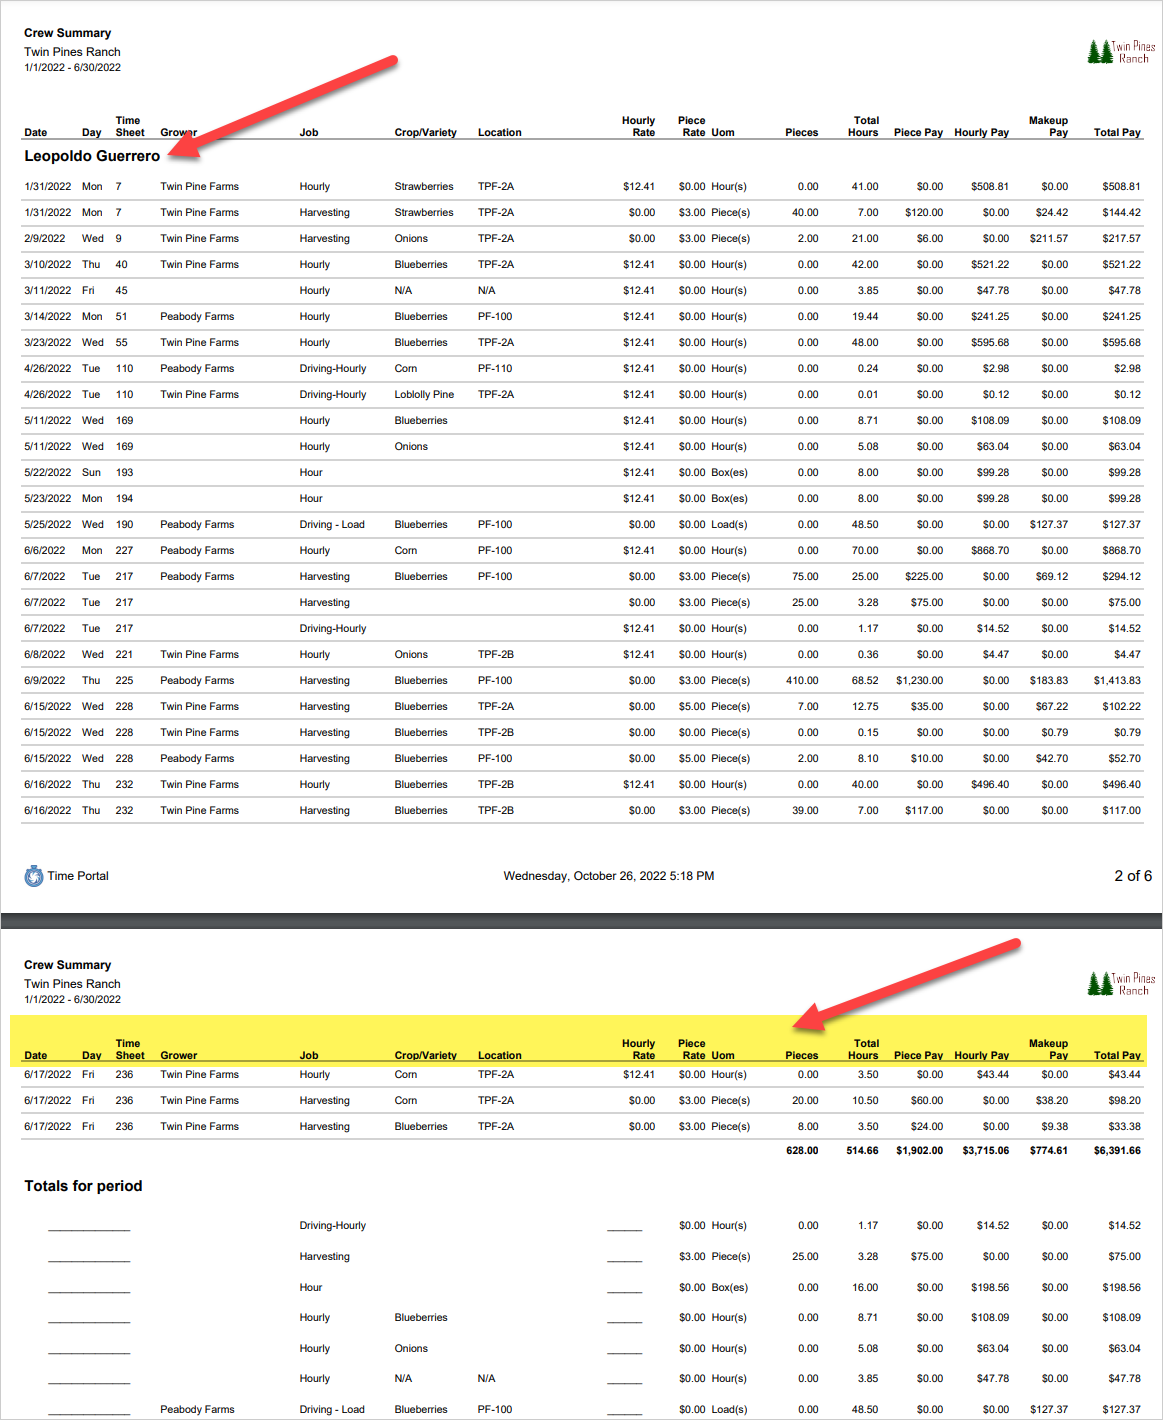
Task: Click the $1,902.00 piece pay sum
Action: [920, 1151]
